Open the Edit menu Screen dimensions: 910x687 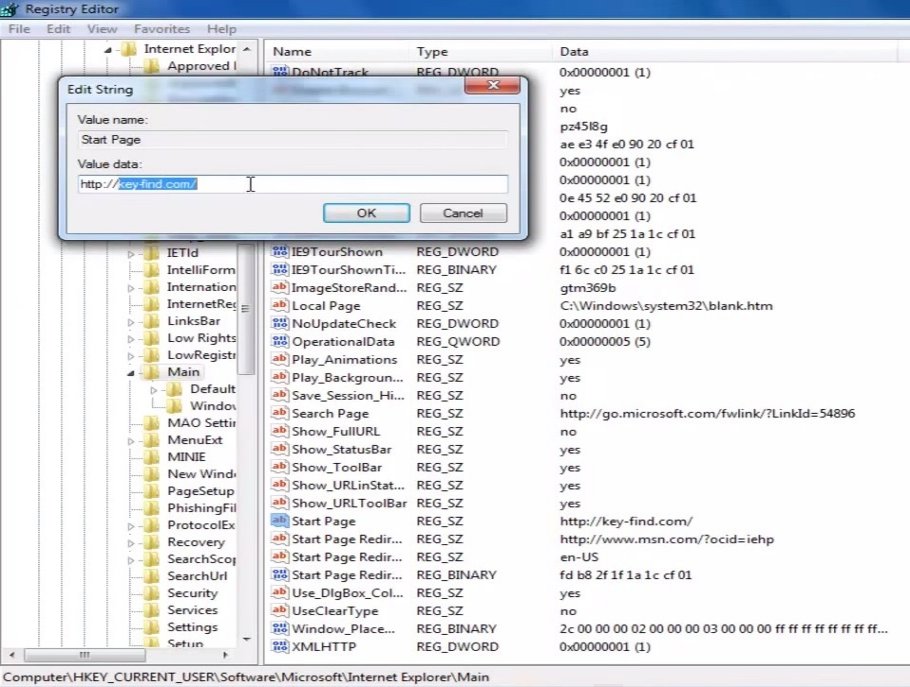point(59,29)
